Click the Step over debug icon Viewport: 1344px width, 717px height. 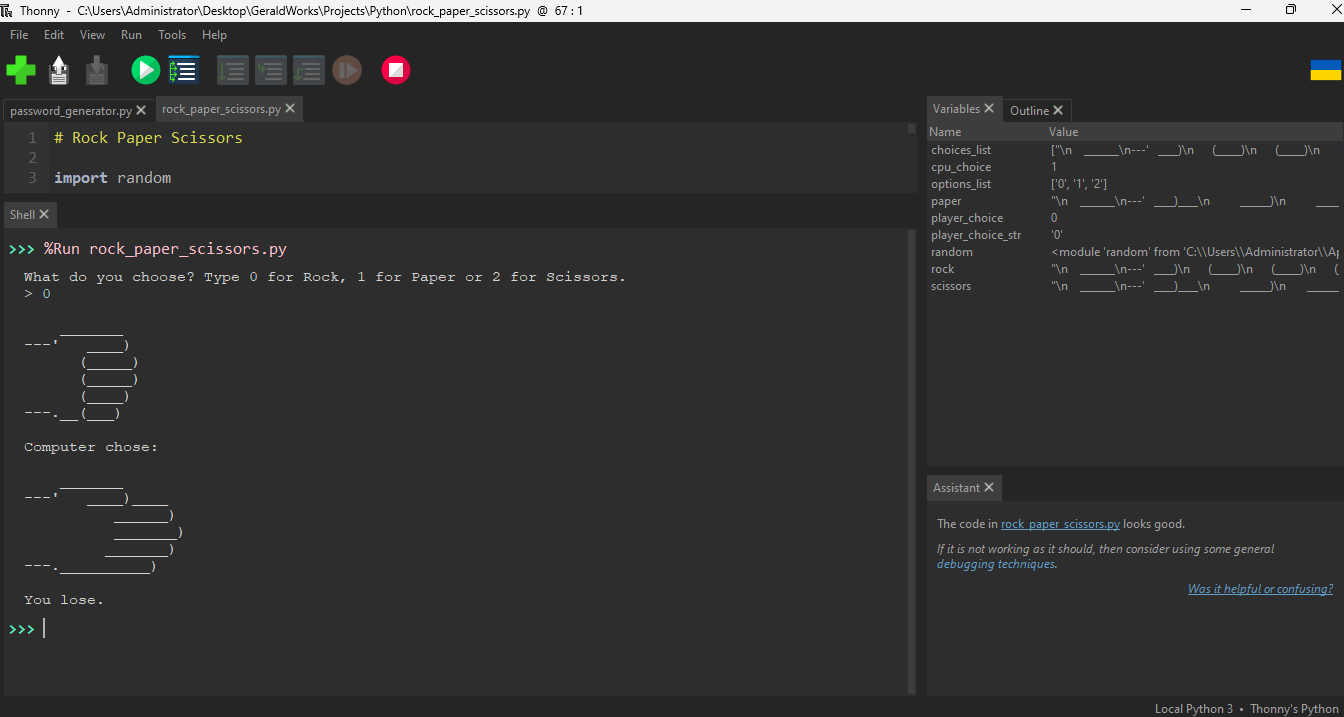232,70
